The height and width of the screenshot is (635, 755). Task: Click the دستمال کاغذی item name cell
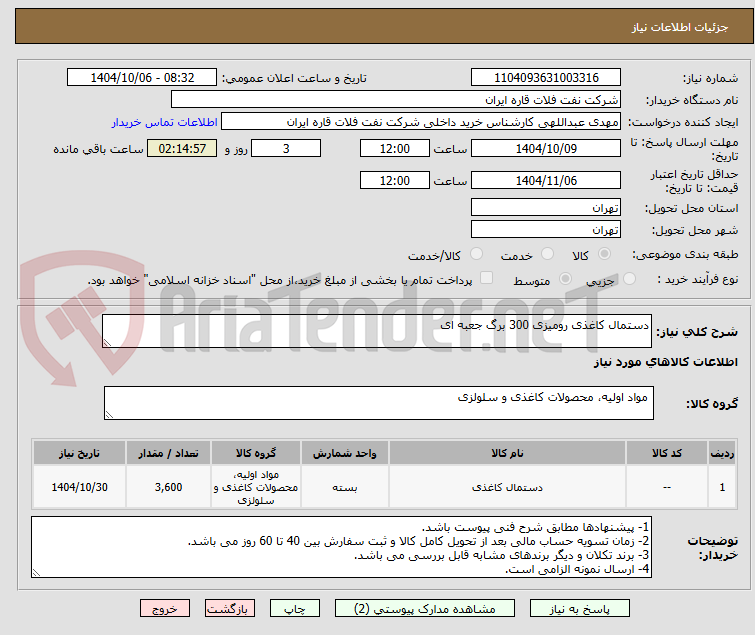pos(508,487)
